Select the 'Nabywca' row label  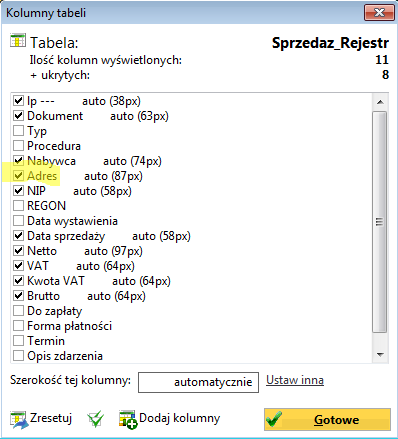pos(51,161)
